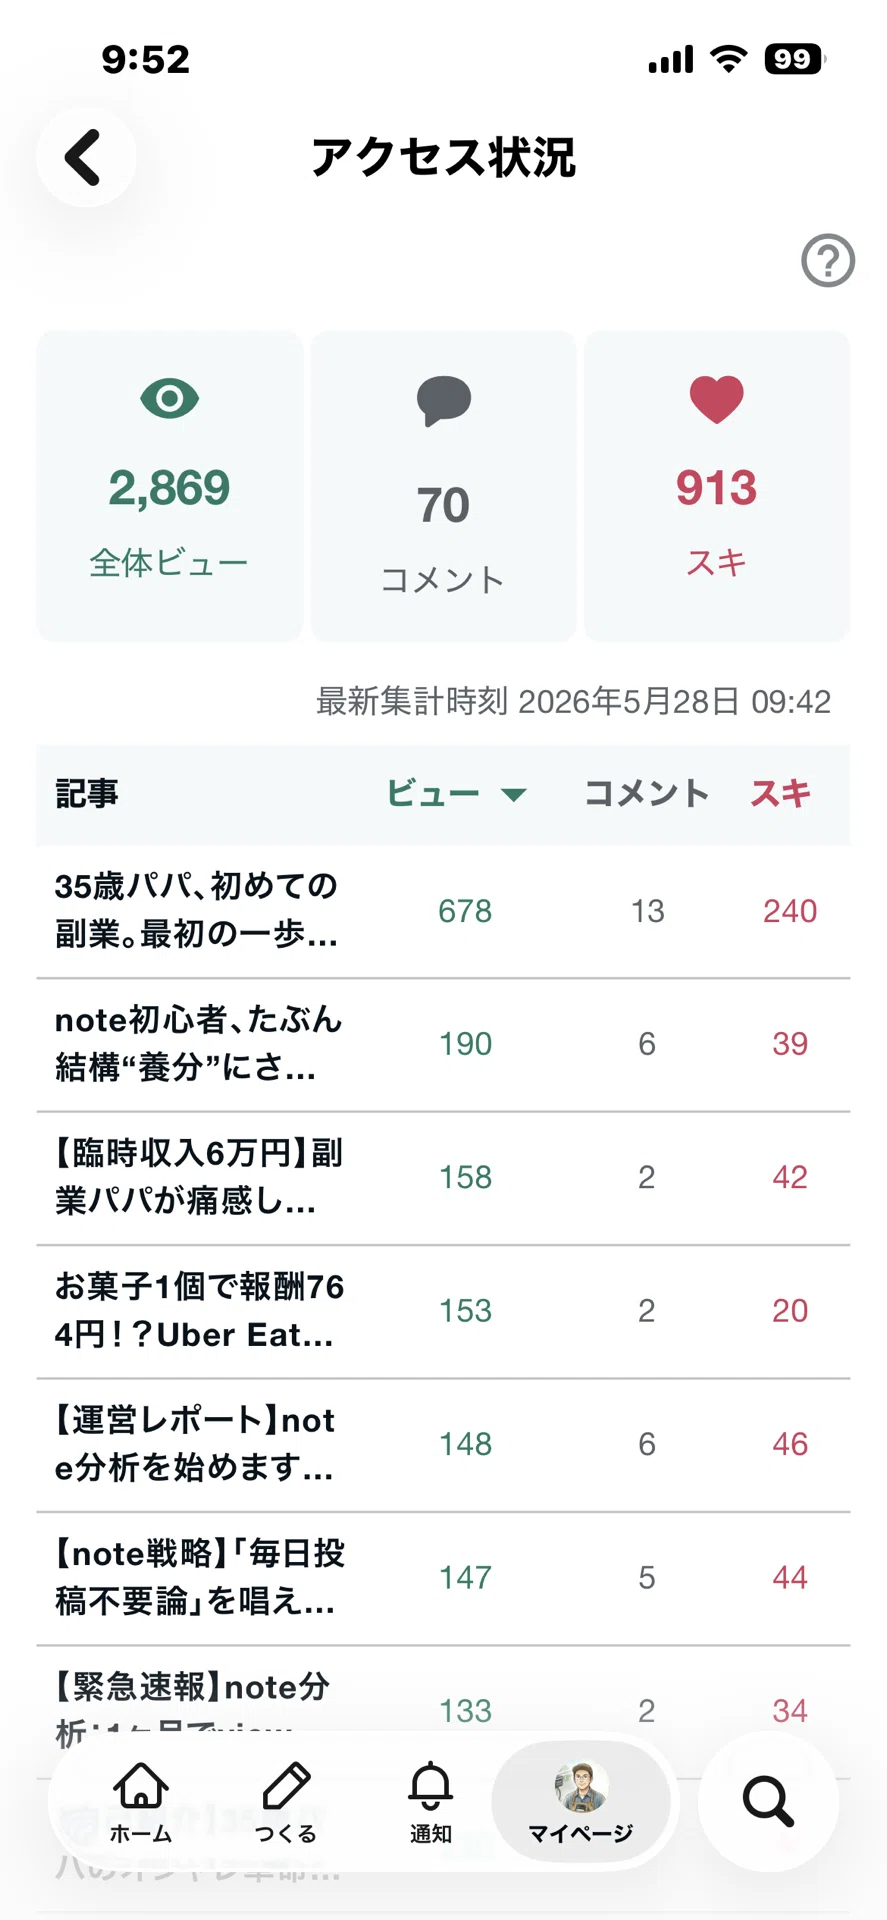Open the help question mark icon
Viewport: 887px width, 1920px height.
[827, 261]
